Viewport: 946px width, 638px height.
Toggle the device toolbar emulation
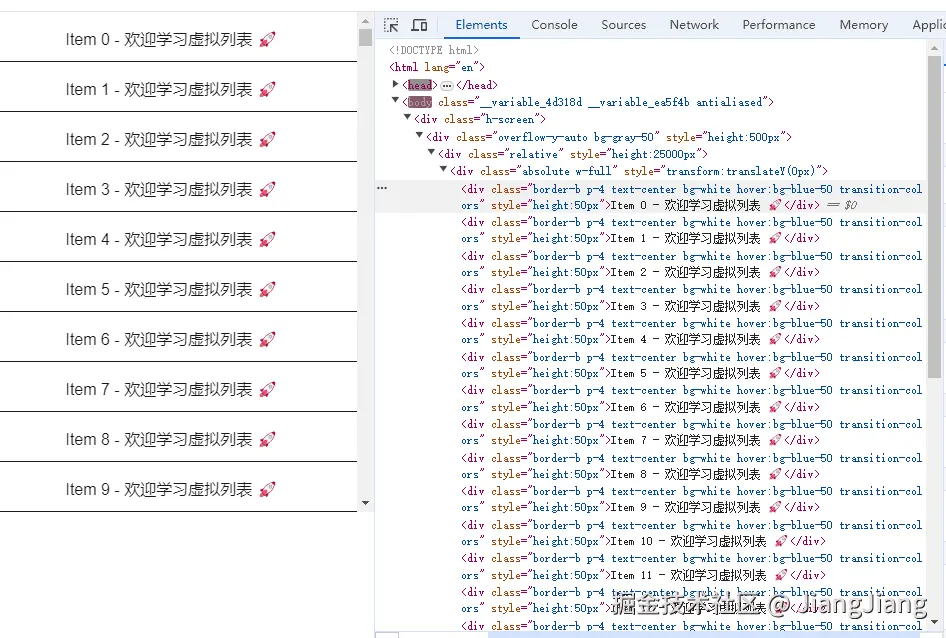419,23
